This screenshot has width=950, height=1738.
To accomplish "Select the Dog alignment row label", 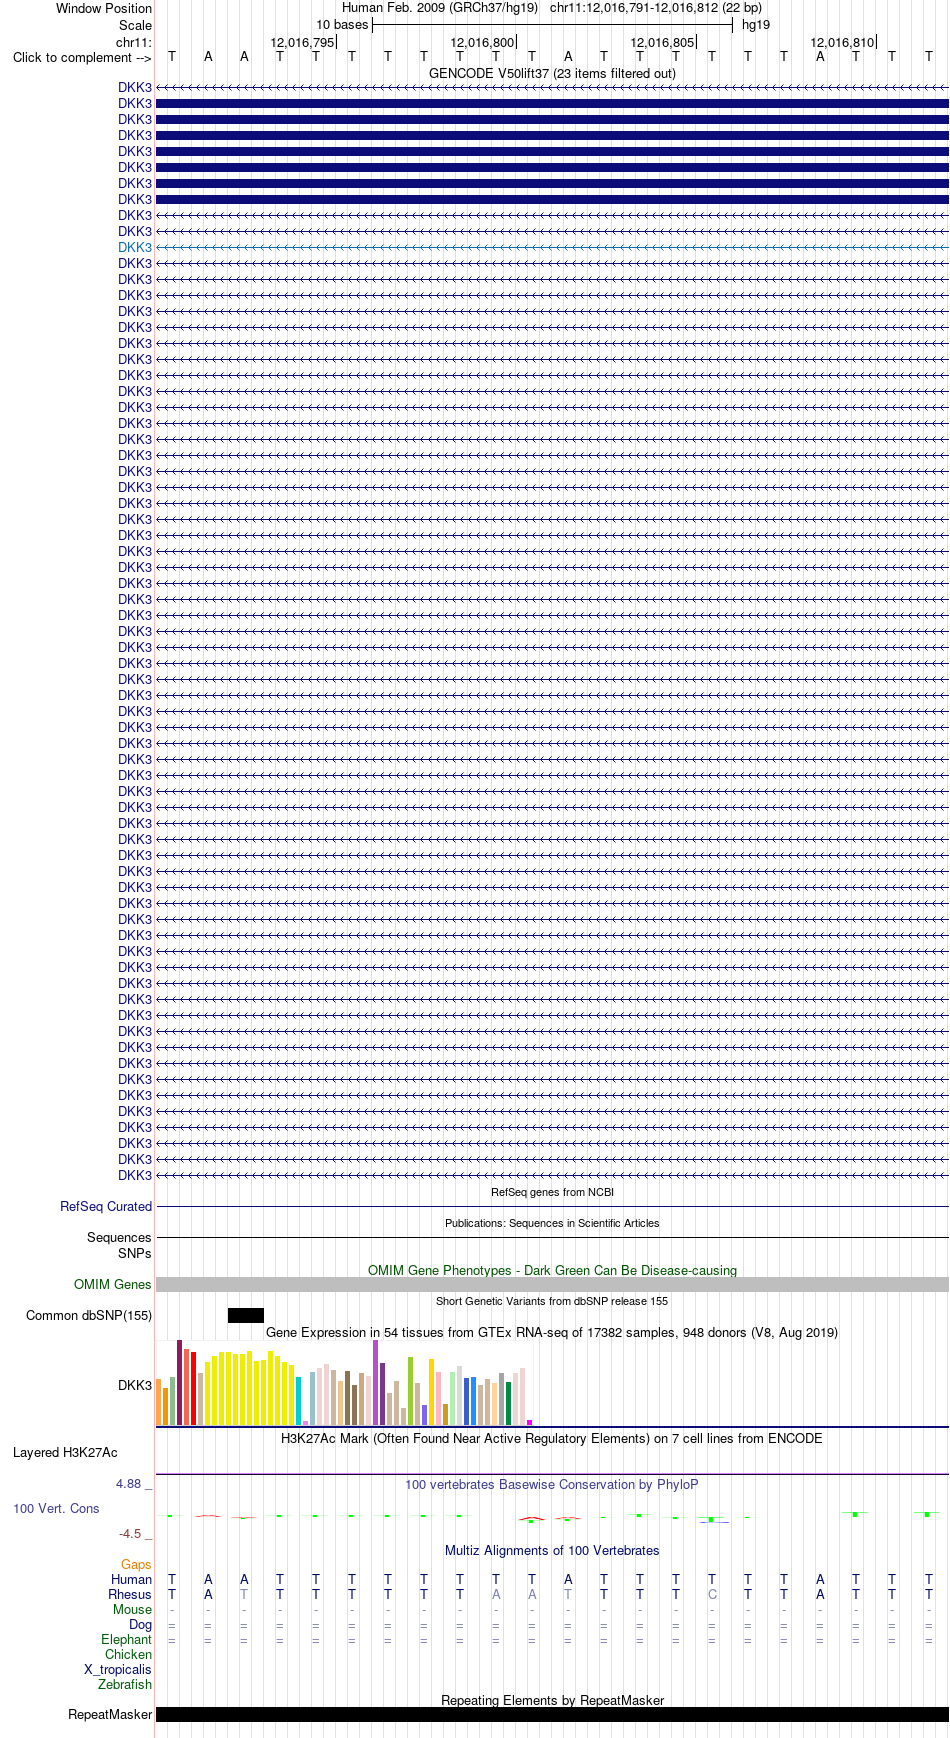I will 140,1624.
